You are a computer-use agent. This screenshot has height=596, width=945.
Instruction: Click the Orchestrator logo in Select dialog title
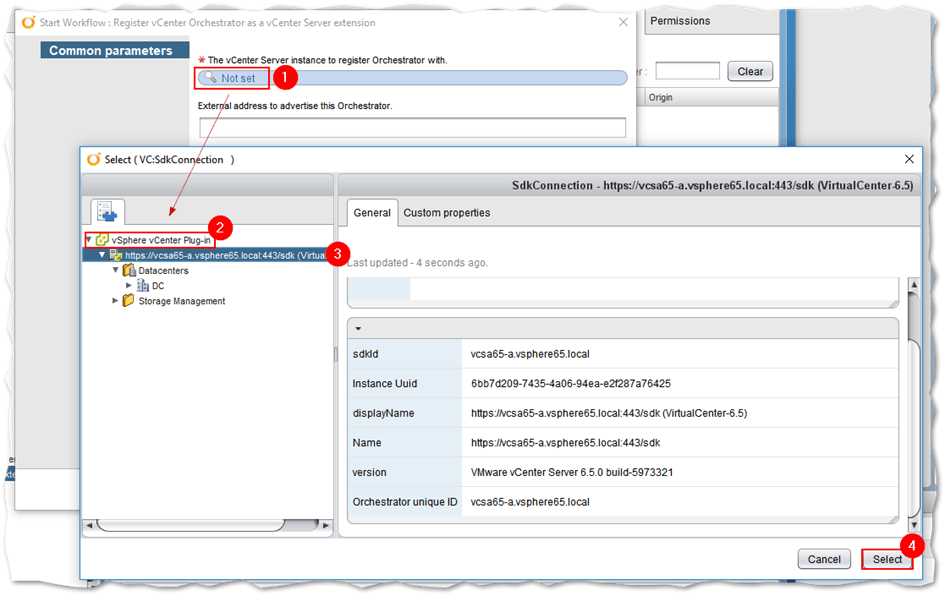coord(93,159)
